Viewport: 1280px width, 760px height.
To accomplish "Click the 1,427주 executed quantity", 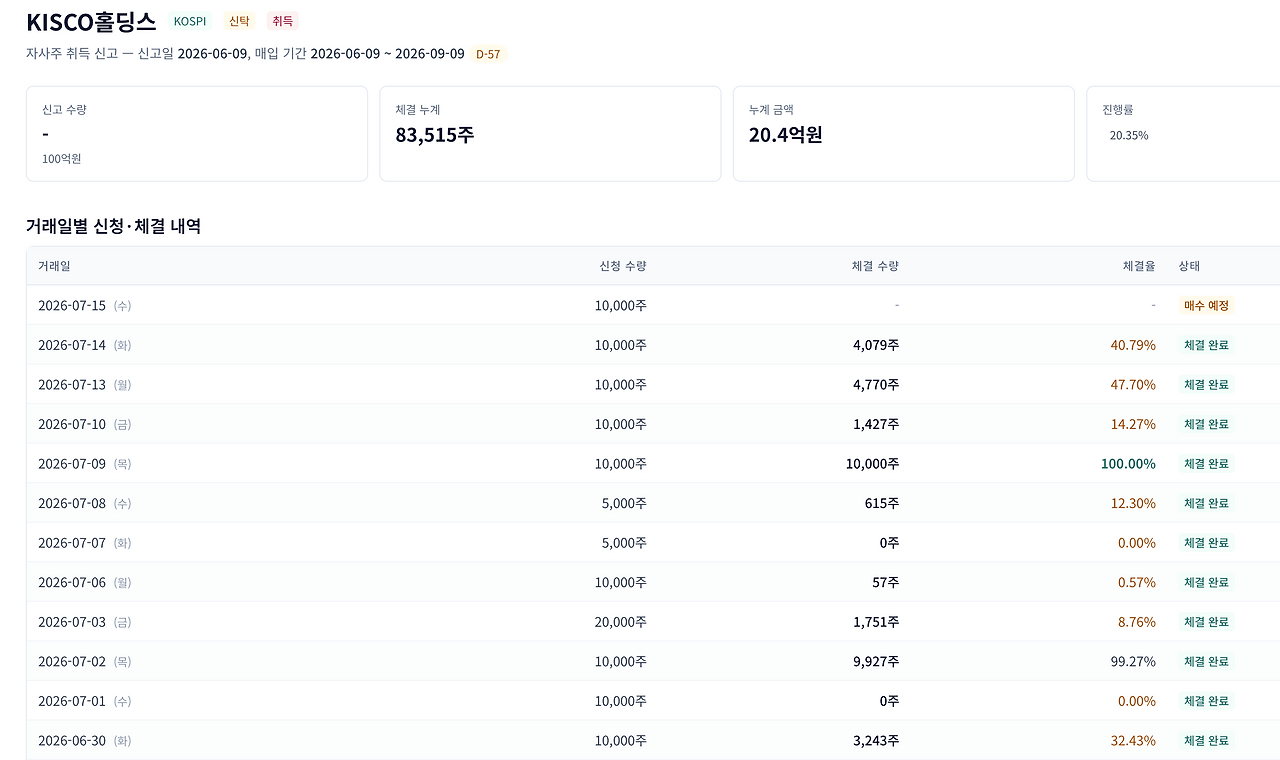I will coord(876,424).
